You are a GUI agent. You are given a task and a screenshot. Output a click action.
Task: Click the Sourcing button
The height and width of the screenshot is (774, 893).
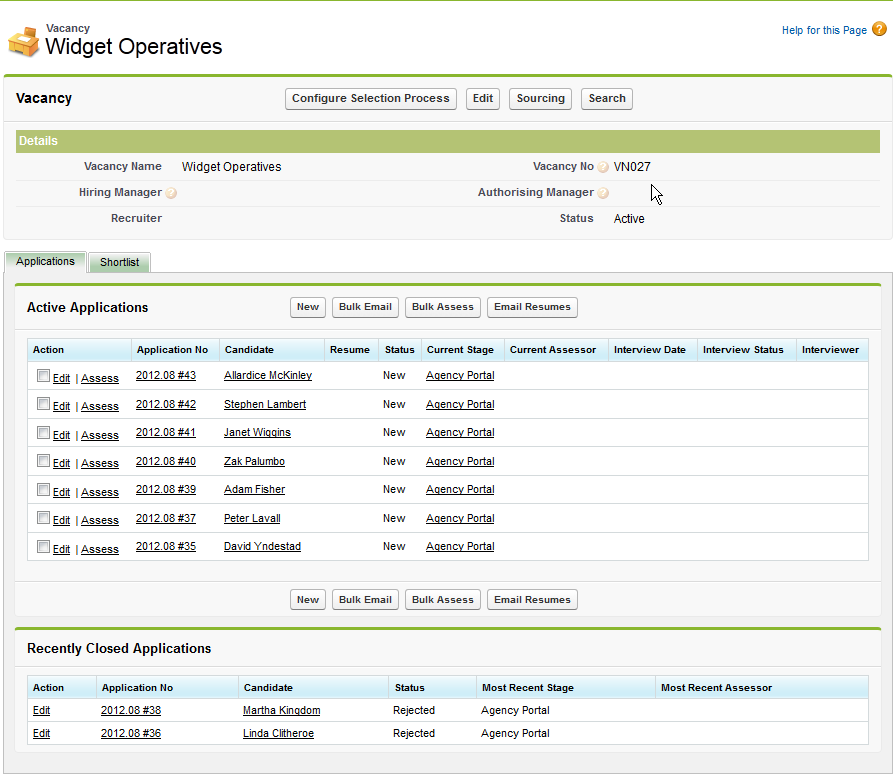[x=540, y=99]
